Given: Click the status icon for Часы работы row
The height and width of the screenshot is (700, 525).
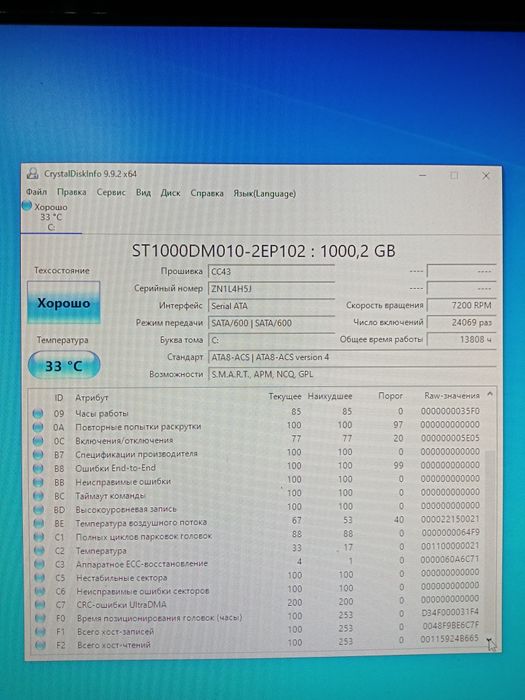Looking at the screenshot, I should pos(38,413).
